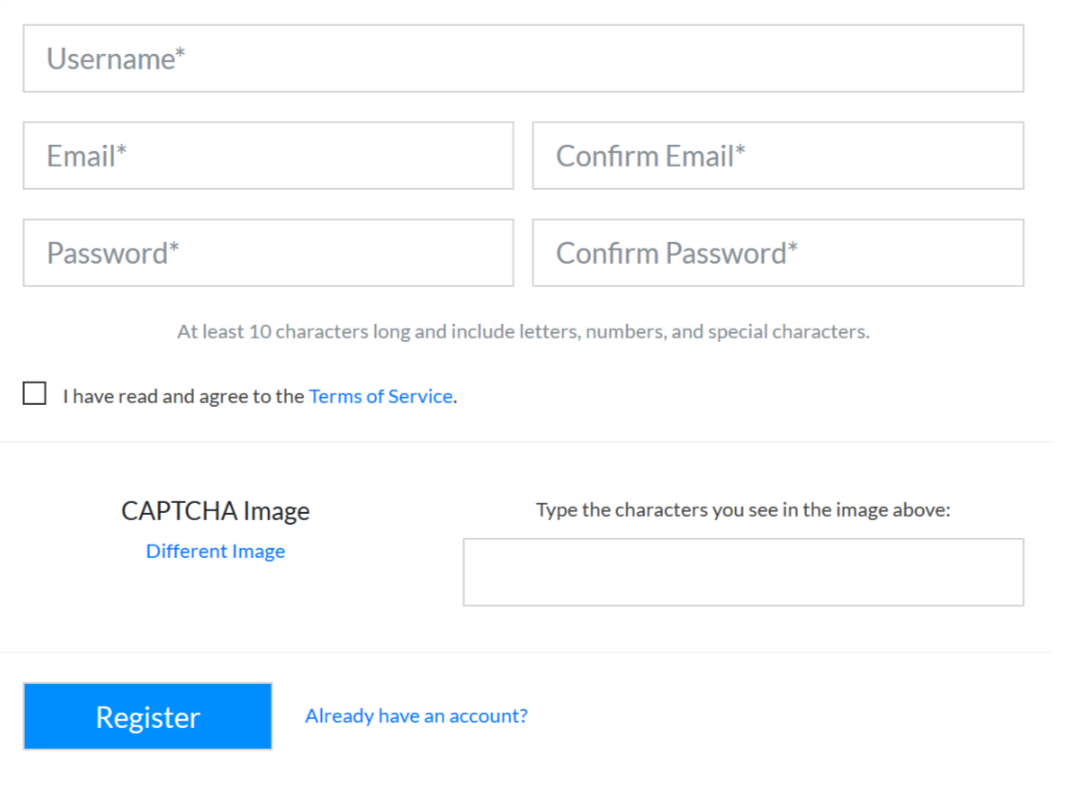Request a Different Image for the CAPTCHA
1084x805 pixels.
click(215, 551)
